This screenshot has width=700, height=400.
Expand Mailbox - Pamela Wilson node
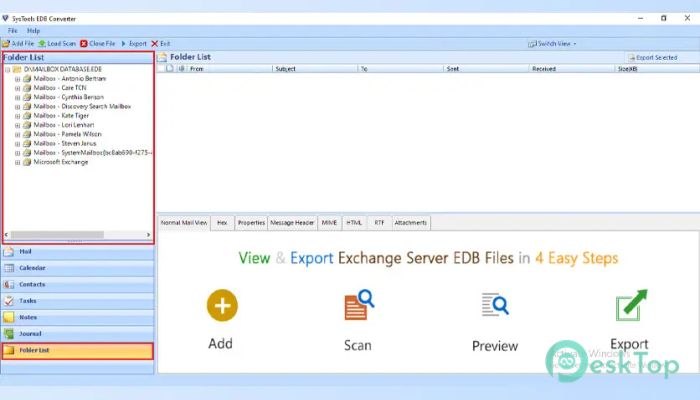coord(17,134)
